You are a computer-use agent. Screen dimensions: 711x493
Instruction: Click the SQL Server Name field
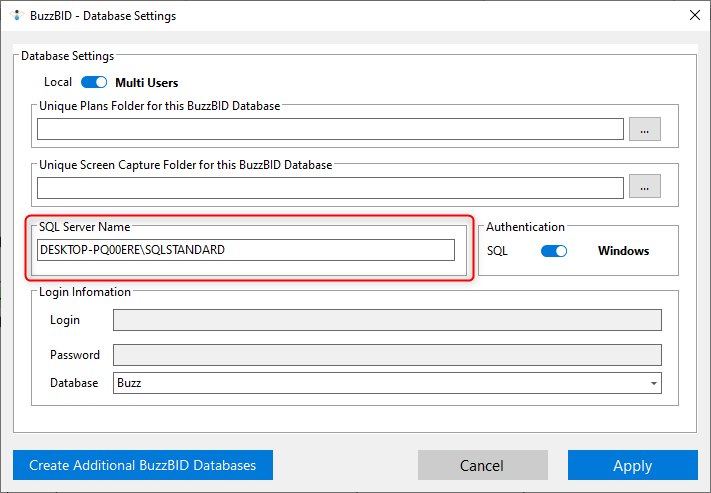[245, 250]
